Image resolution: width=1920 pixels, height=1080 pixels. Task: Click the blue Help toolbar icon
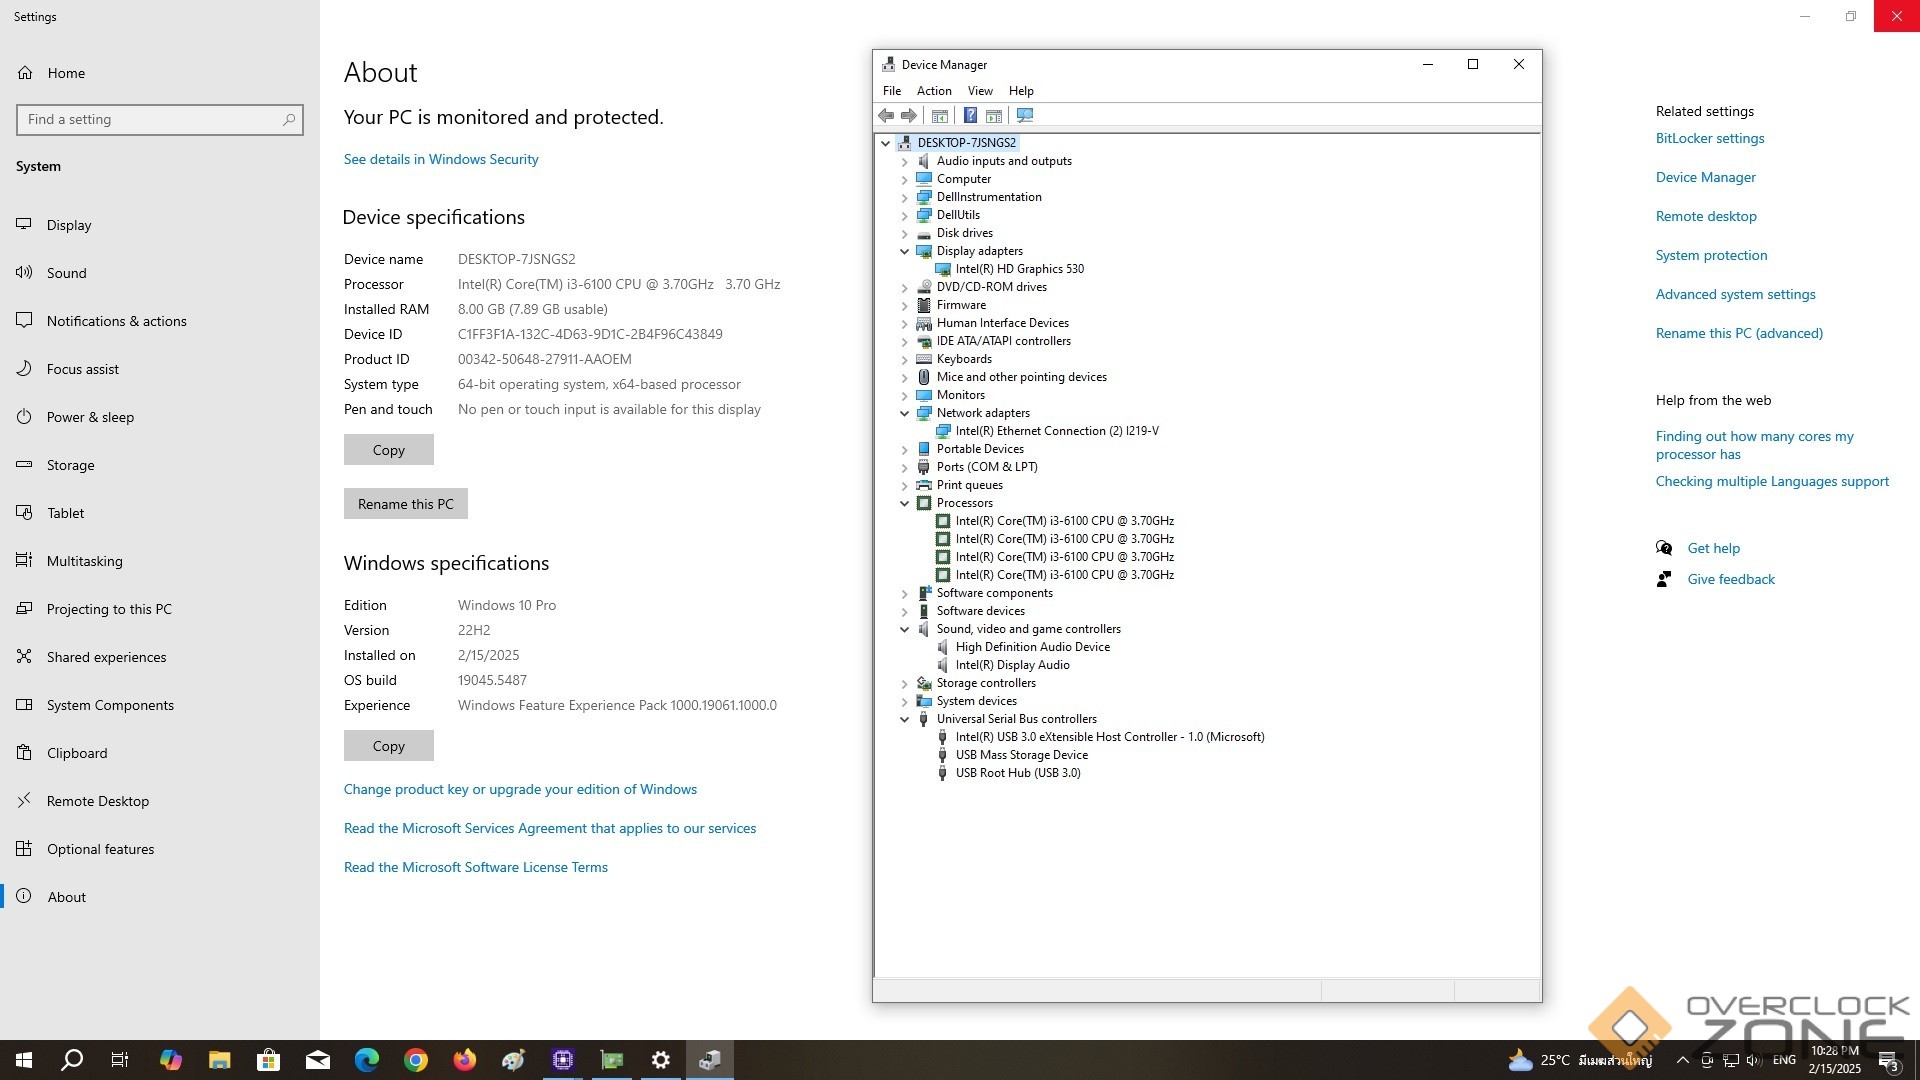point(970,116)
